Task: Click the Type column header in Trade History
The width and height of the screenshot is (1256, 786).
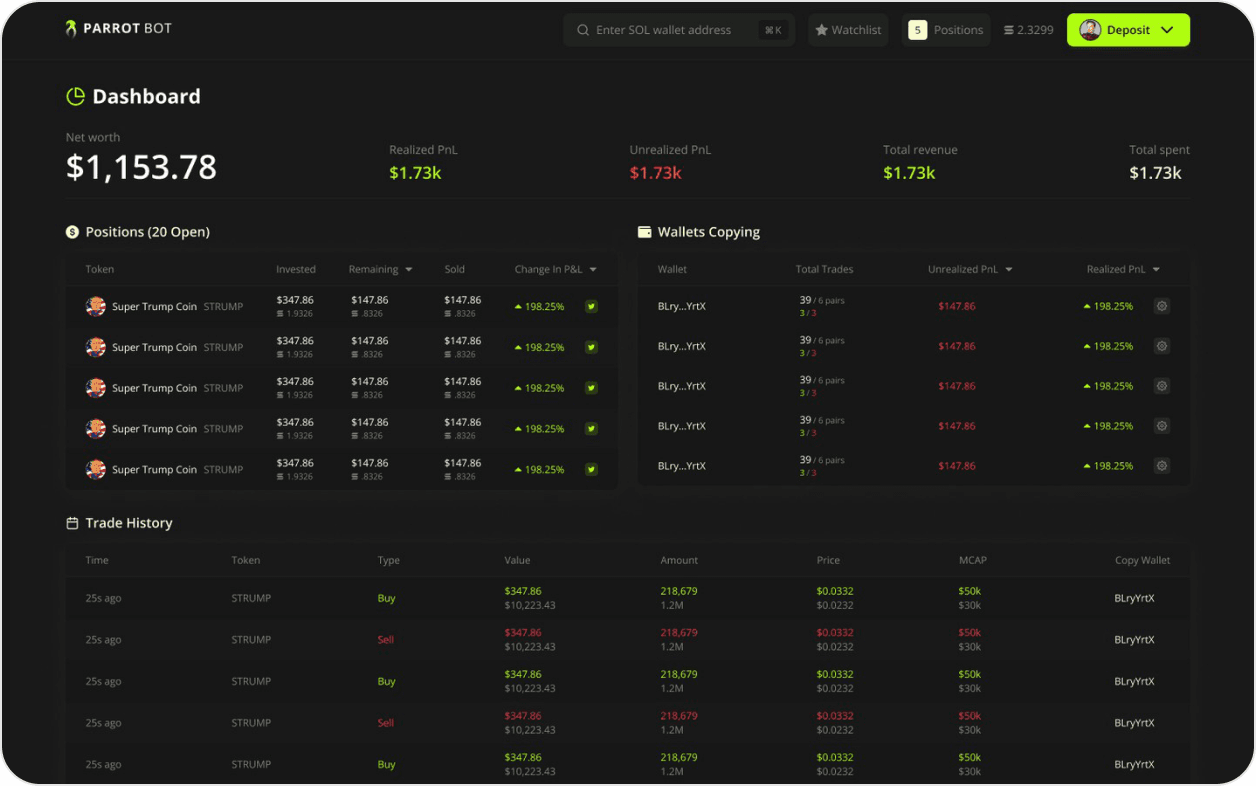Action: click(389, 560)
